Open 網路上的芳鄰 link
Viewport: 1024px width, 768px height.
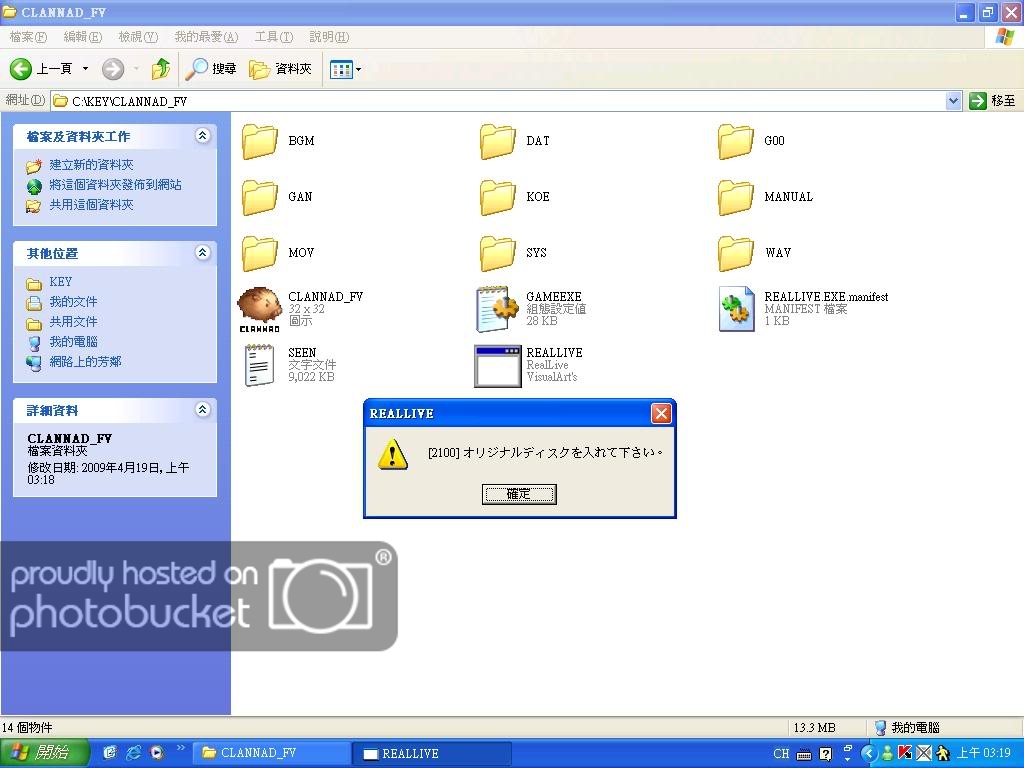pos(85,362)
